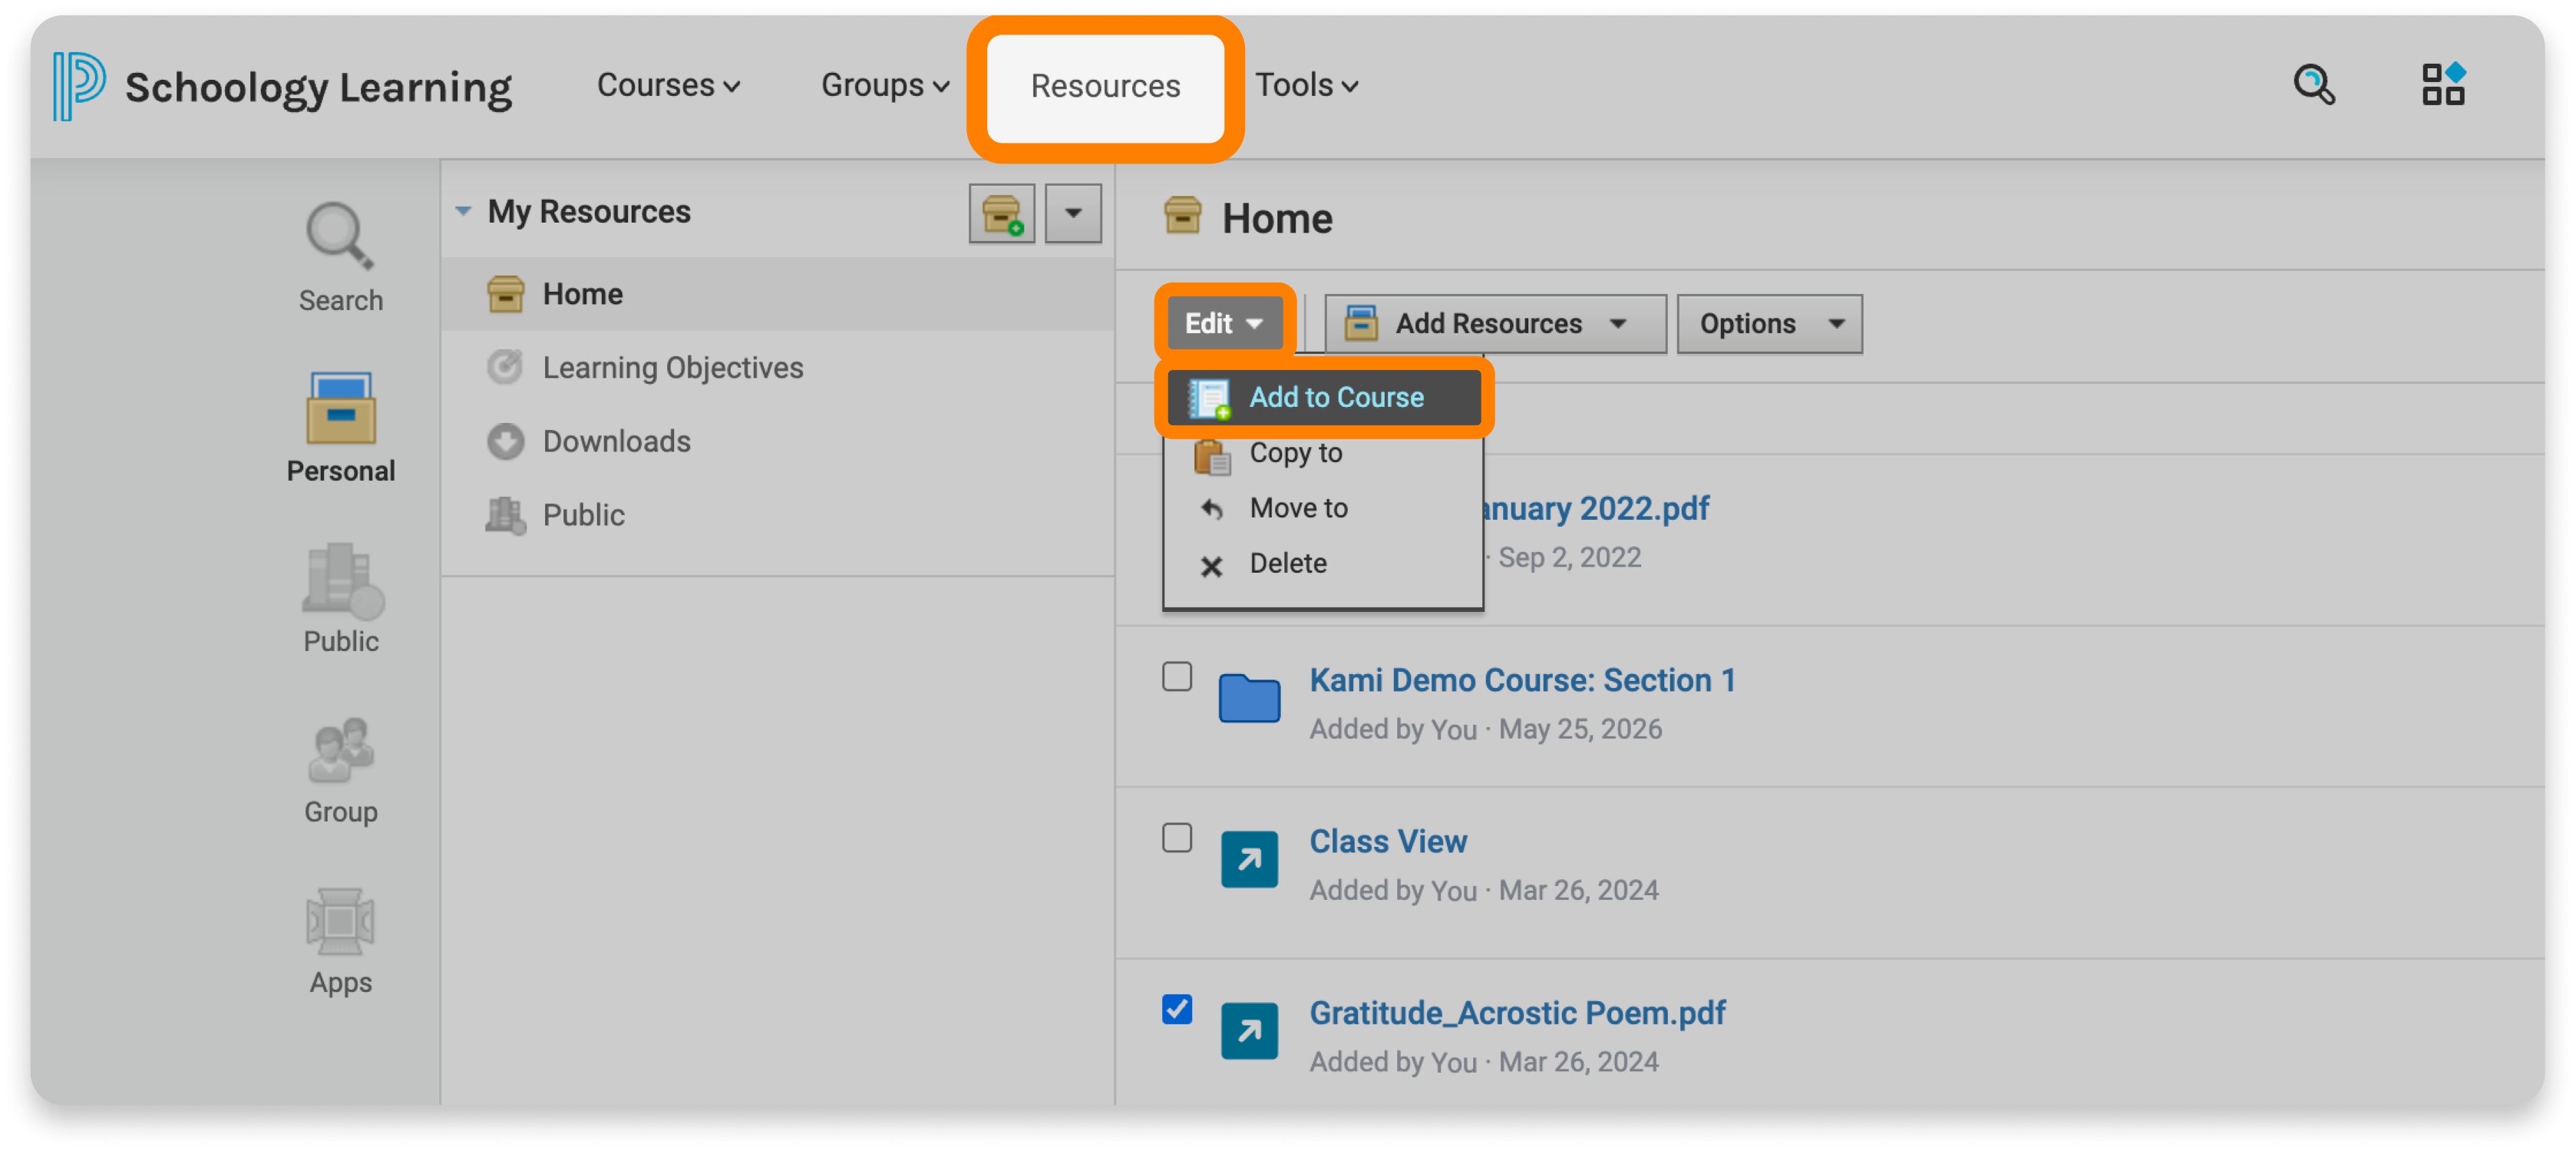The image size is (2576, 1151).
Task: Expand the Groups dropdown menu
Action: click(x=885, y=85)
